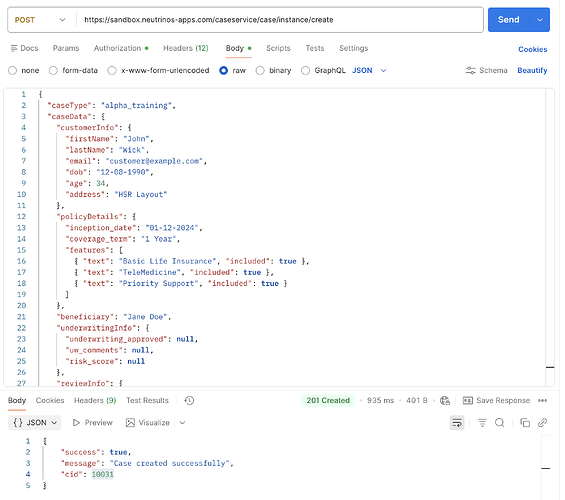
Task: Open the response more options ellipsis
Action: (x=542, y=401)
